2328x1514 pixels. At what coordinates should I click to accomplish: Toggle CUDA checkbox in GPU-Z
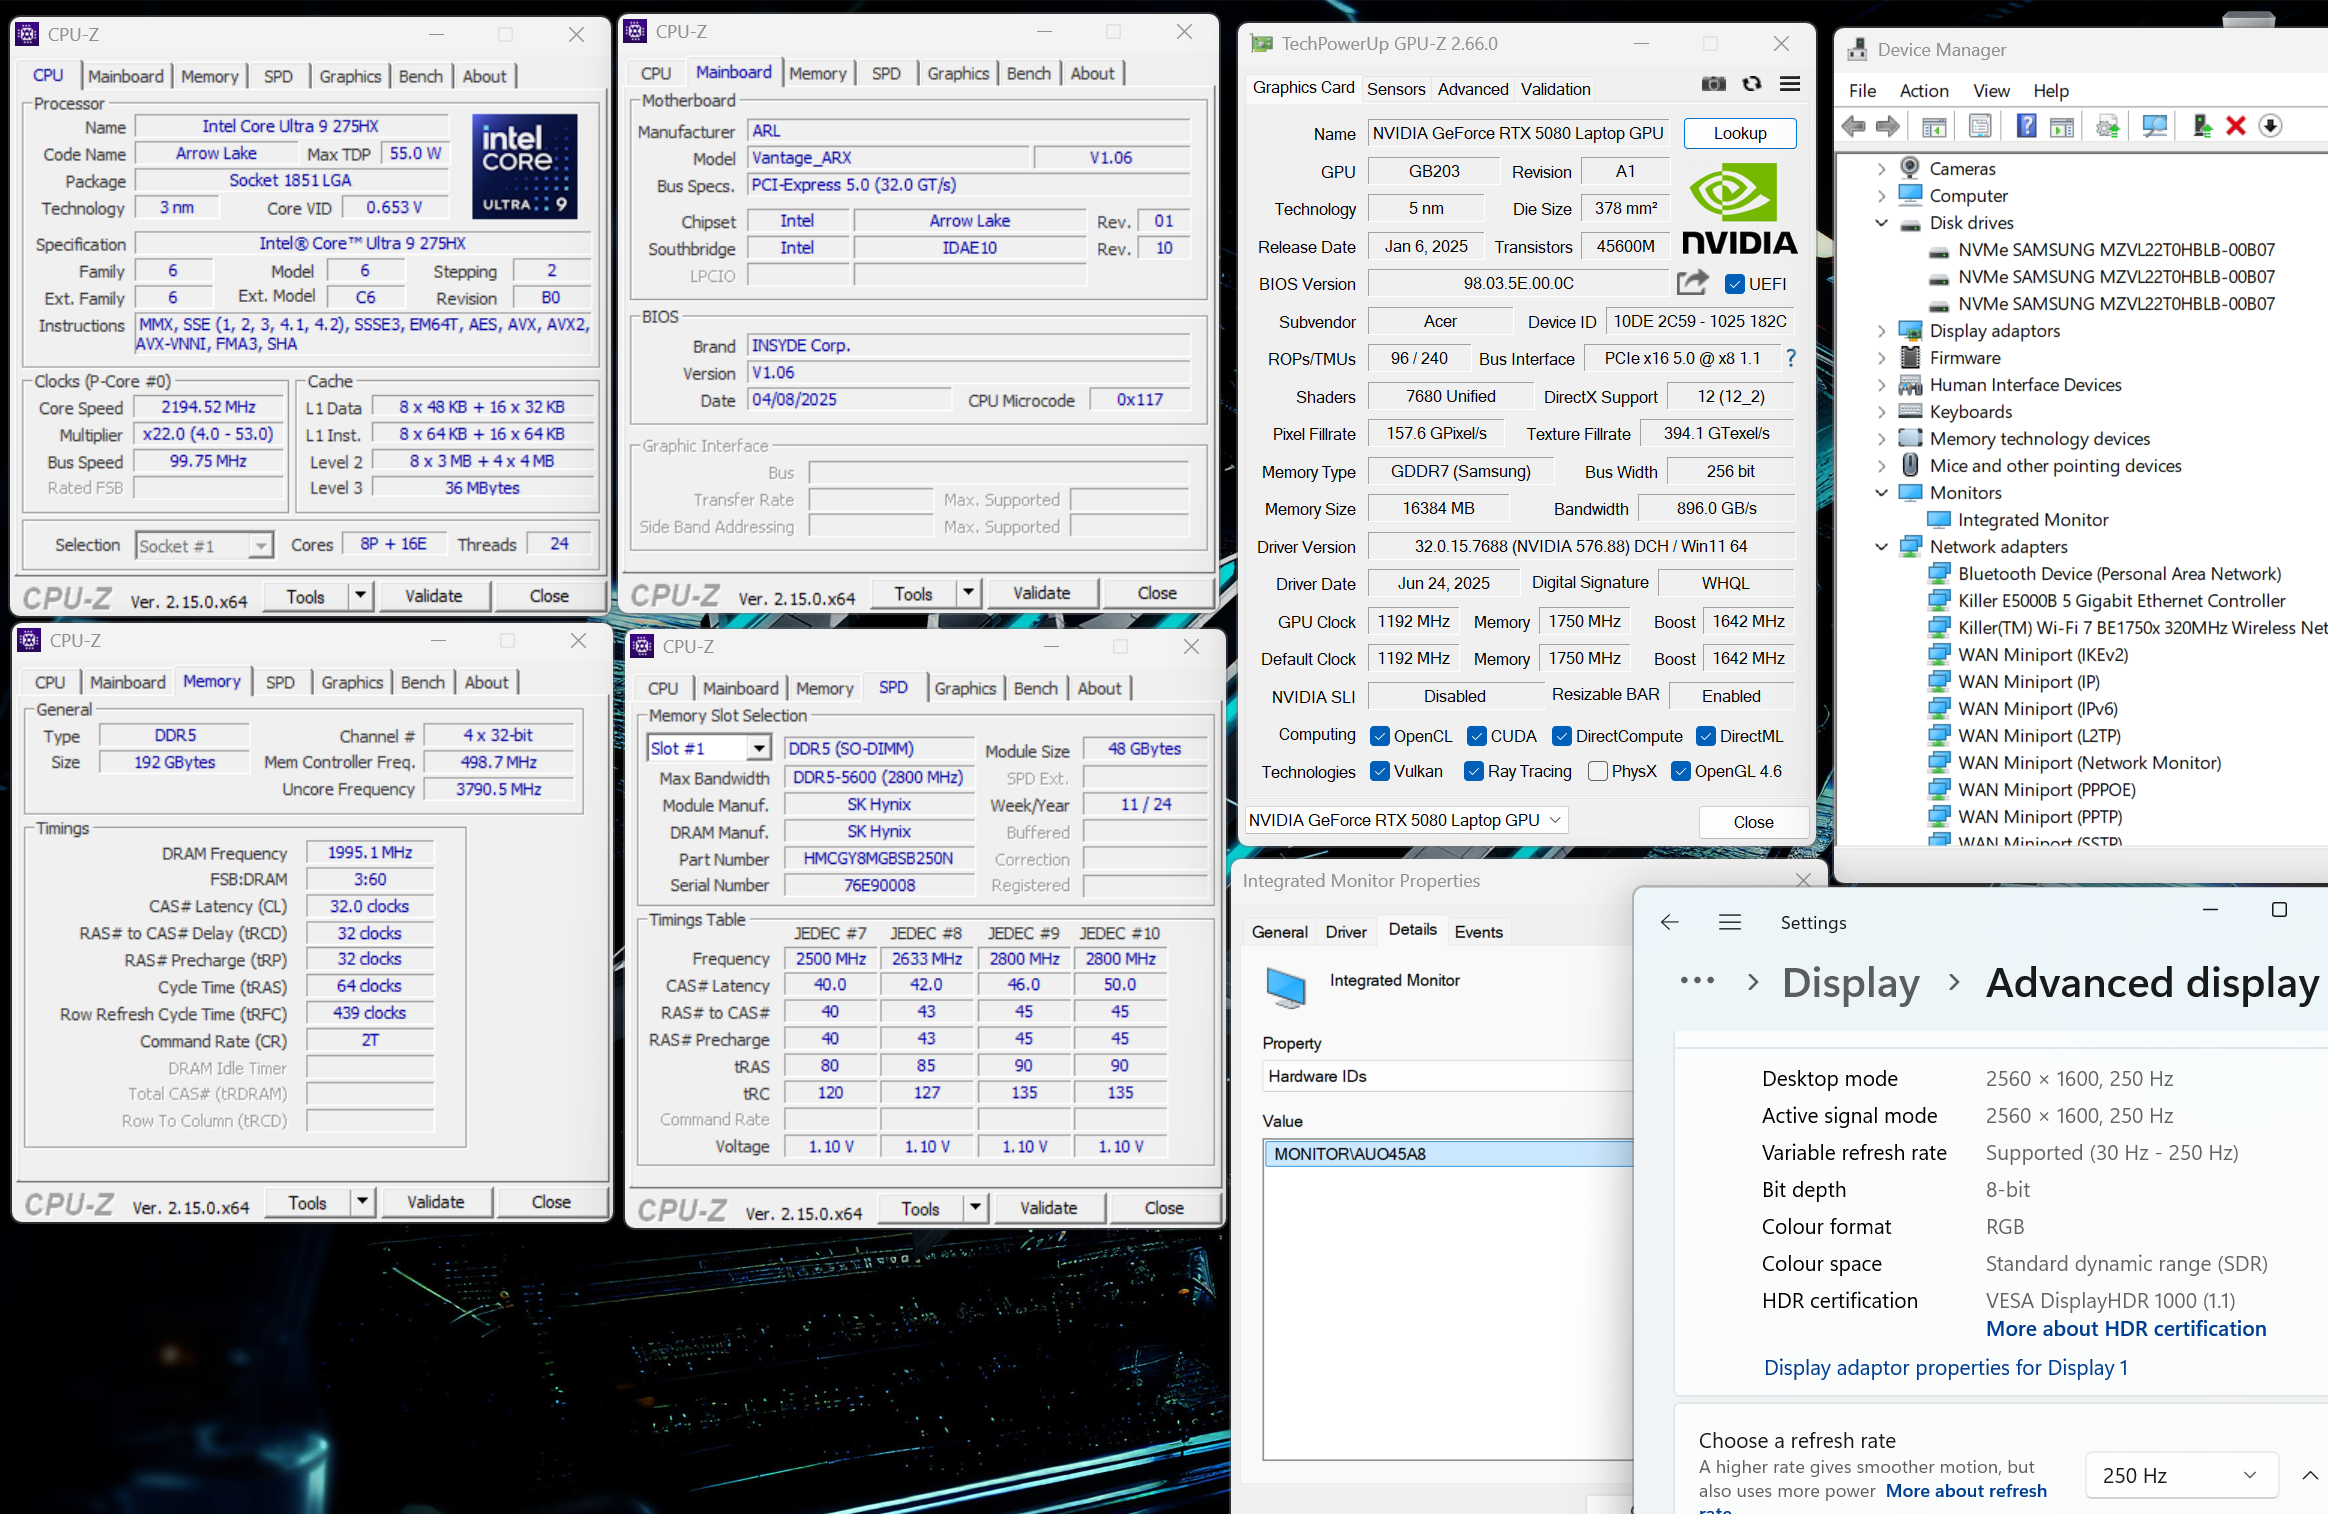pos(1476,736)
